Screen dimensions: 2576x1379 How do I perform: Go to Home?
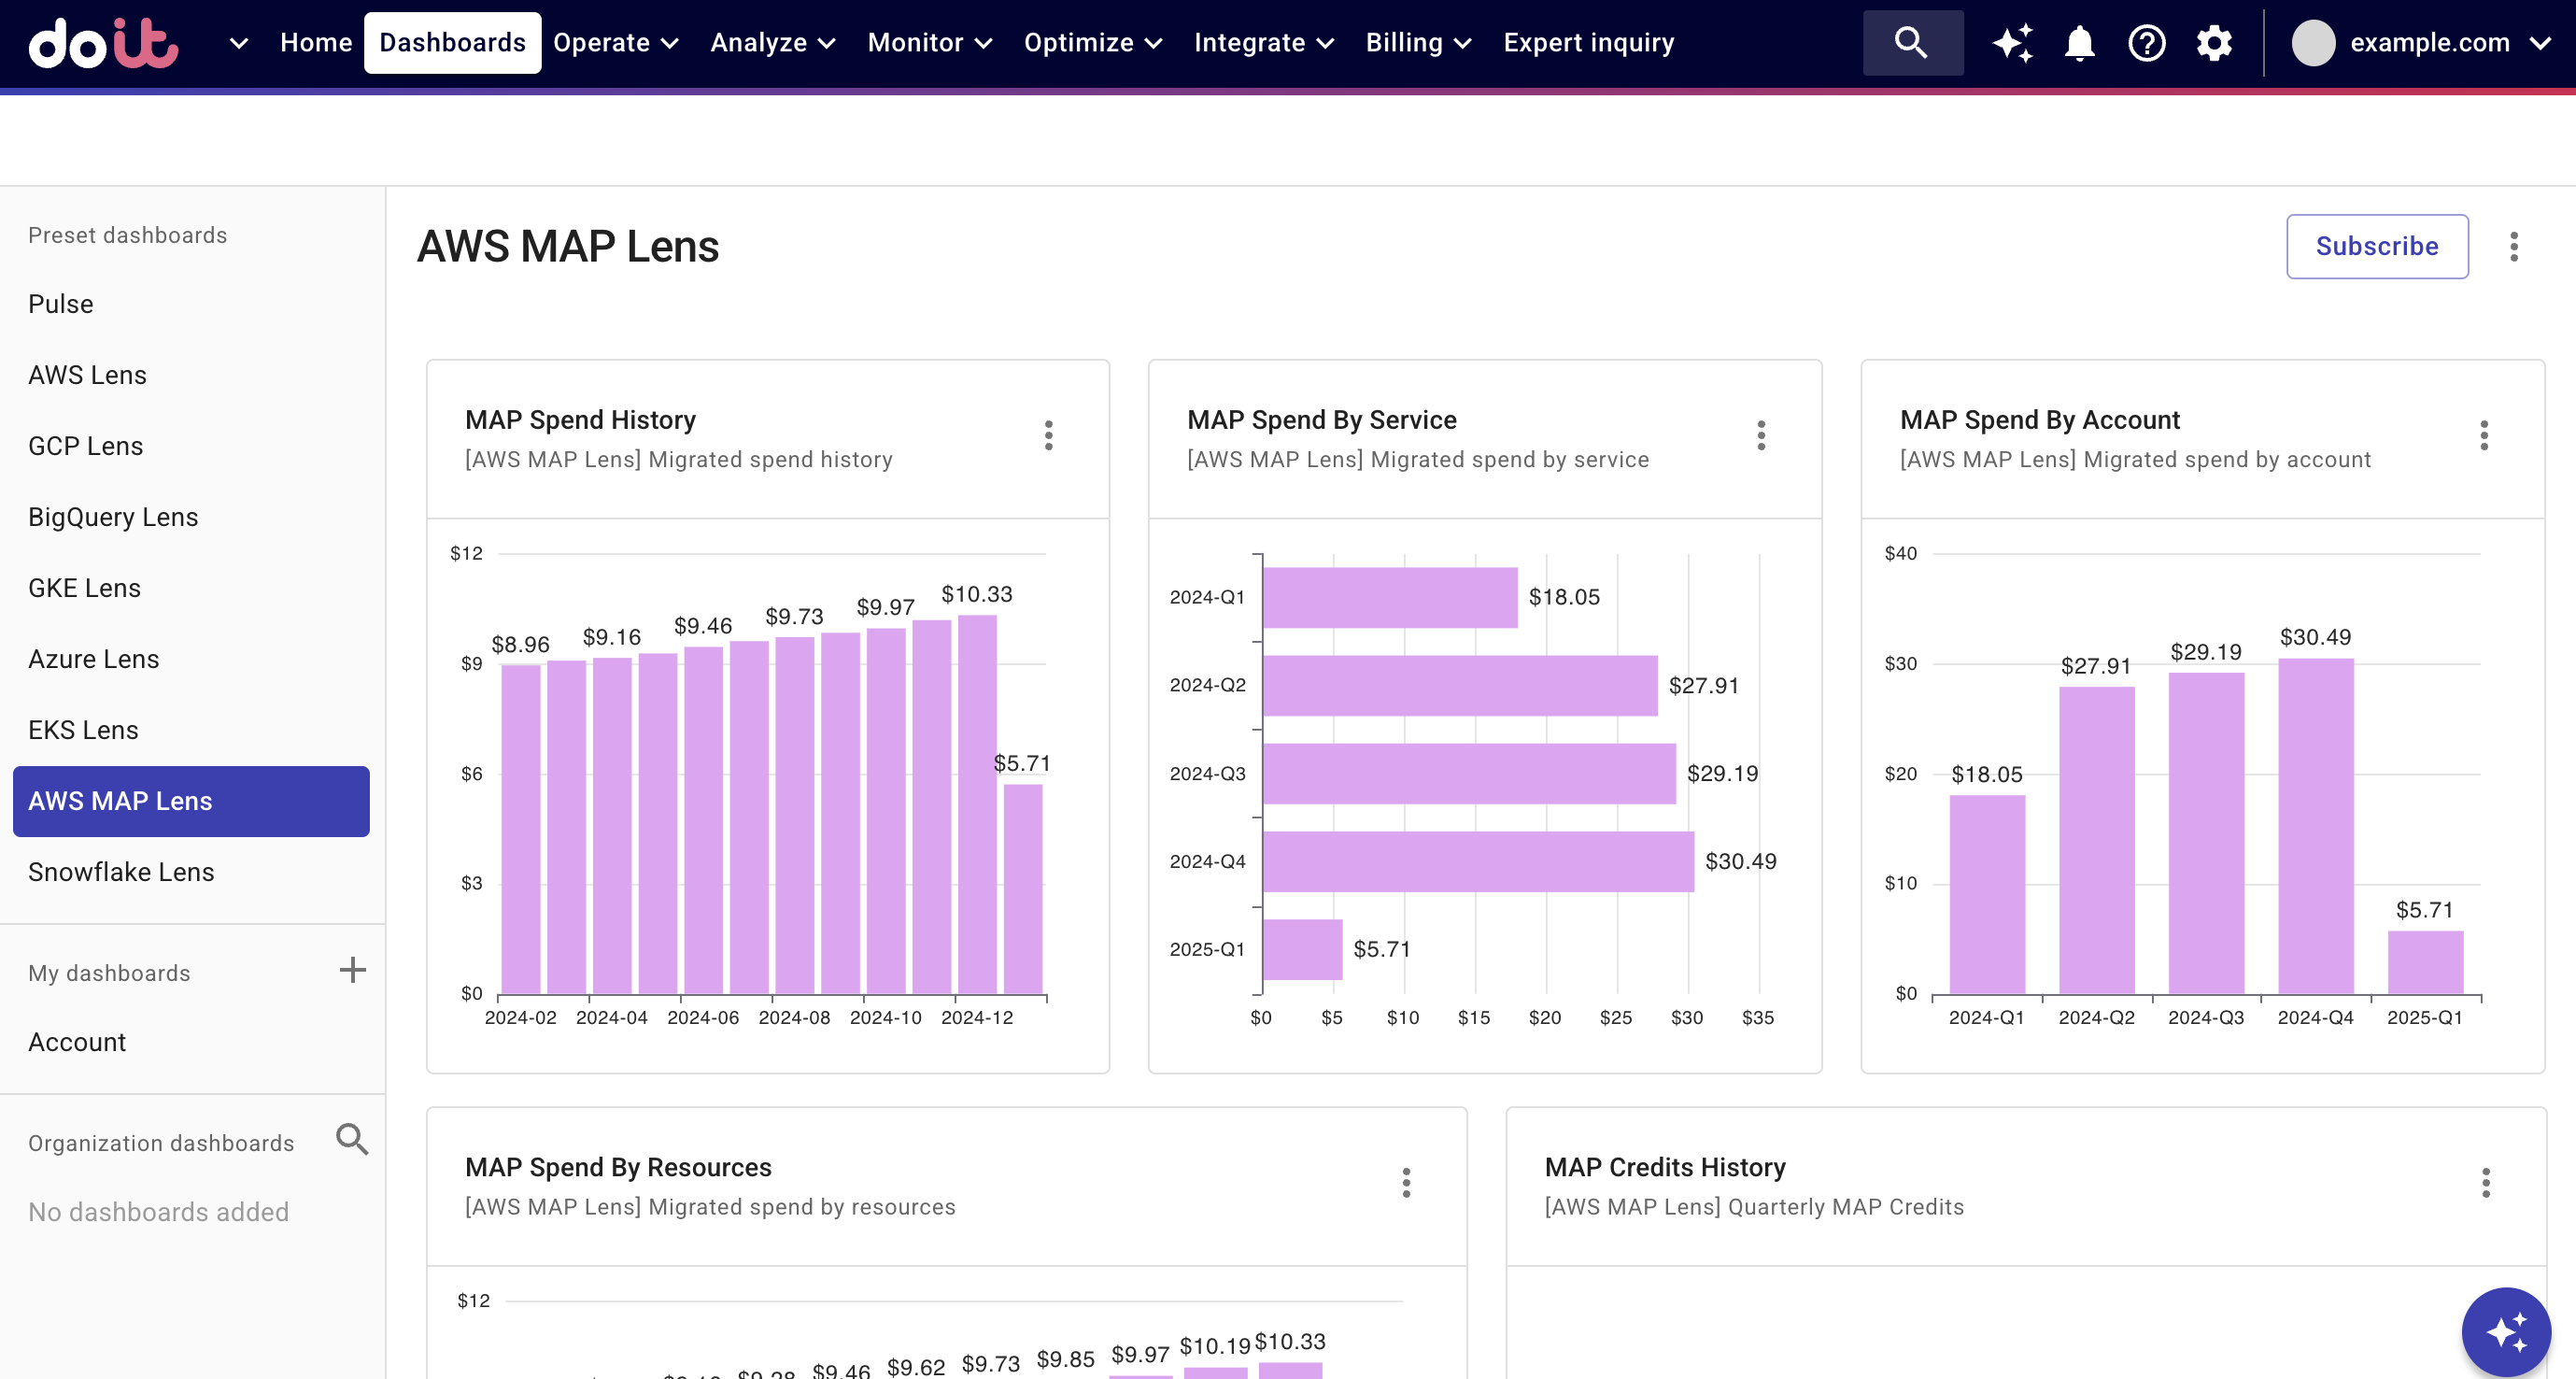click(x=316, y=43)
